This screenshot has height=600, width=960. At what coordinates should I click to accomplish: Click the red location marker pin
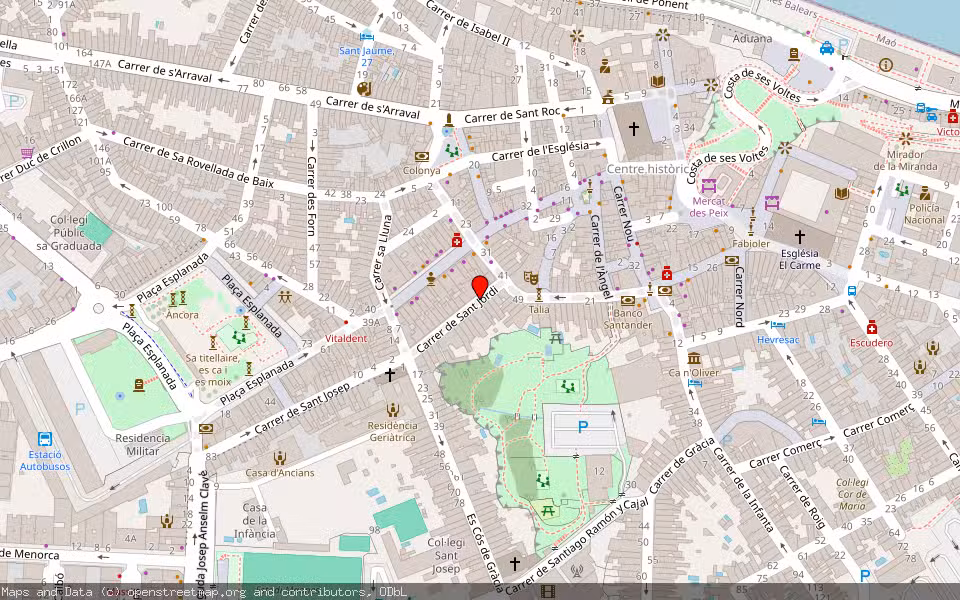pyautogui.click(x=480, y=287)
